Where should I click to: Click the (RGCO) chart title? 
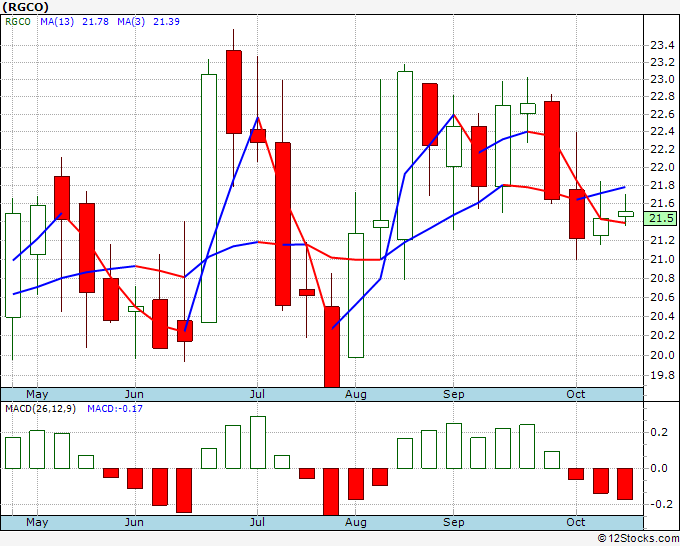26,7
